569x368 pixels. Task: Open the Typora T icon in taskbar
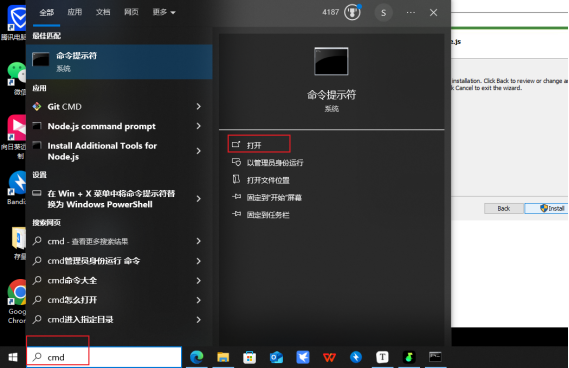382,357
